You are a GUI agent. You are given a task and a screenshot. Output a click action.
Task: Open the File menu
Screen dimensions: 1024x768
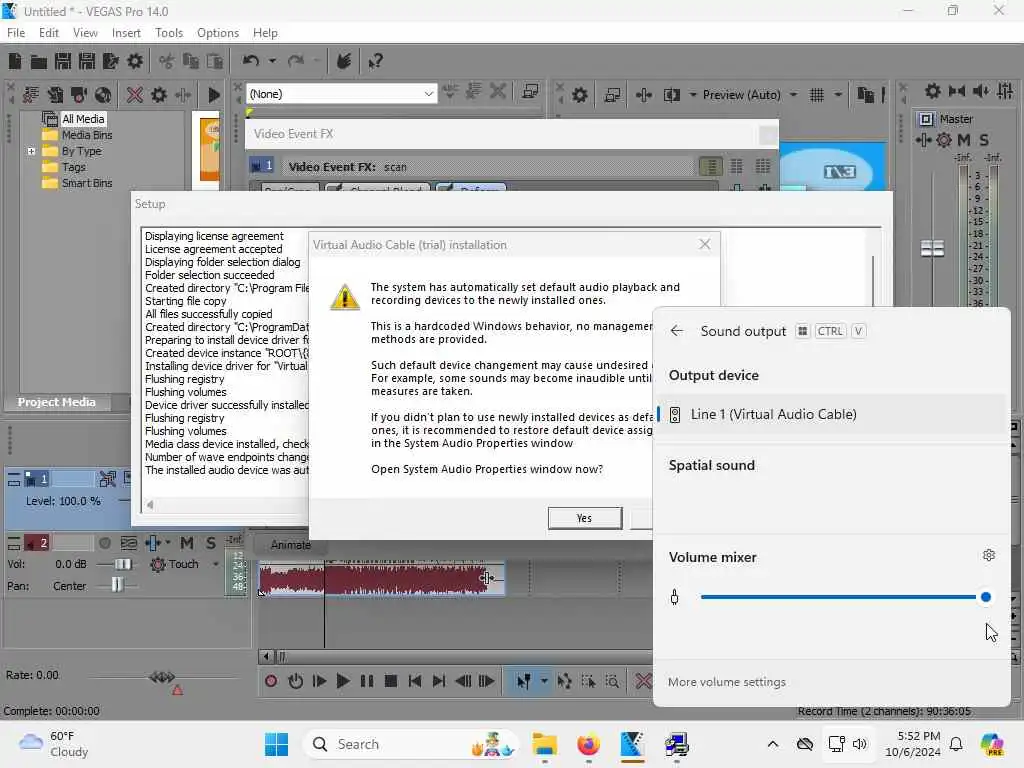16,33
